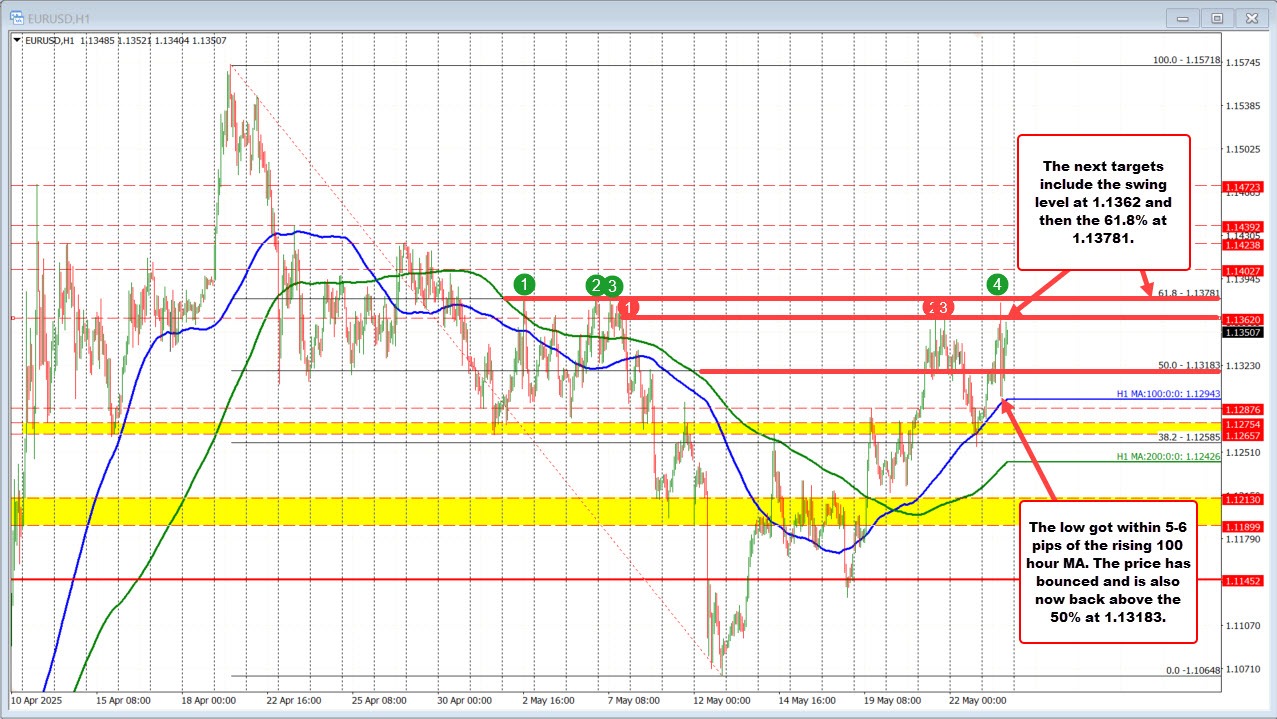This screenshot has height=719, width=1277.
Task: Select green circle marker 3 beside marker 2
Action: tap(610, 286)
